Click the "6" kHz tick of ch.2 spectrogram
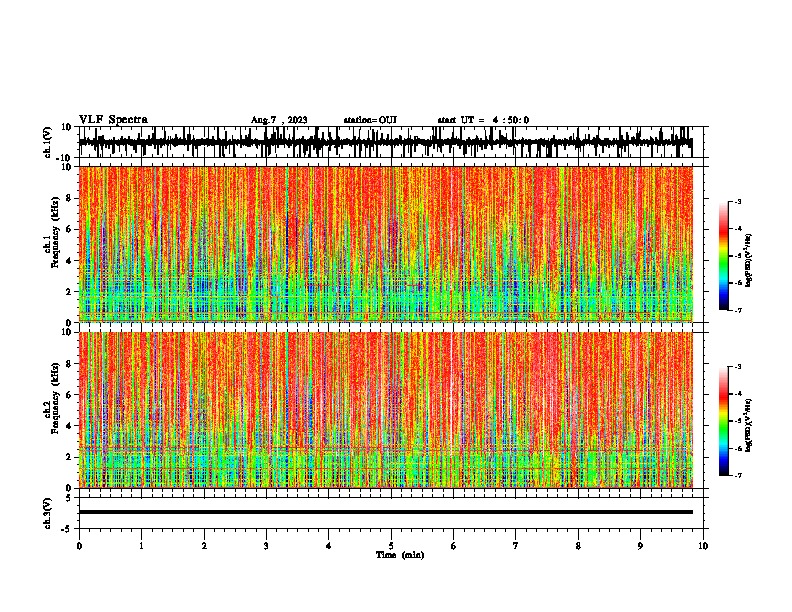The height and width of the screenshot is (612, 792). coord(70,395)
